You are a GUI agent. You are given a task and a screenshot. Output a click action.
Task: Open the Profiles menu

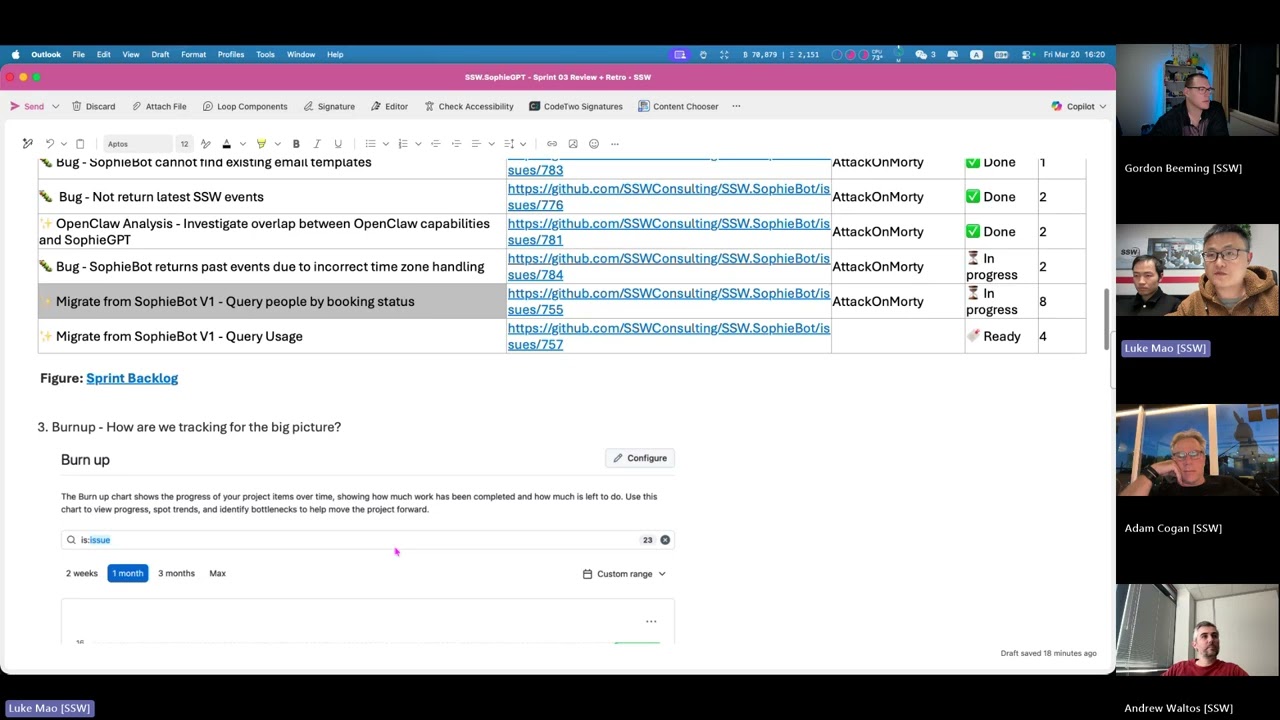(x=231, y=55)
